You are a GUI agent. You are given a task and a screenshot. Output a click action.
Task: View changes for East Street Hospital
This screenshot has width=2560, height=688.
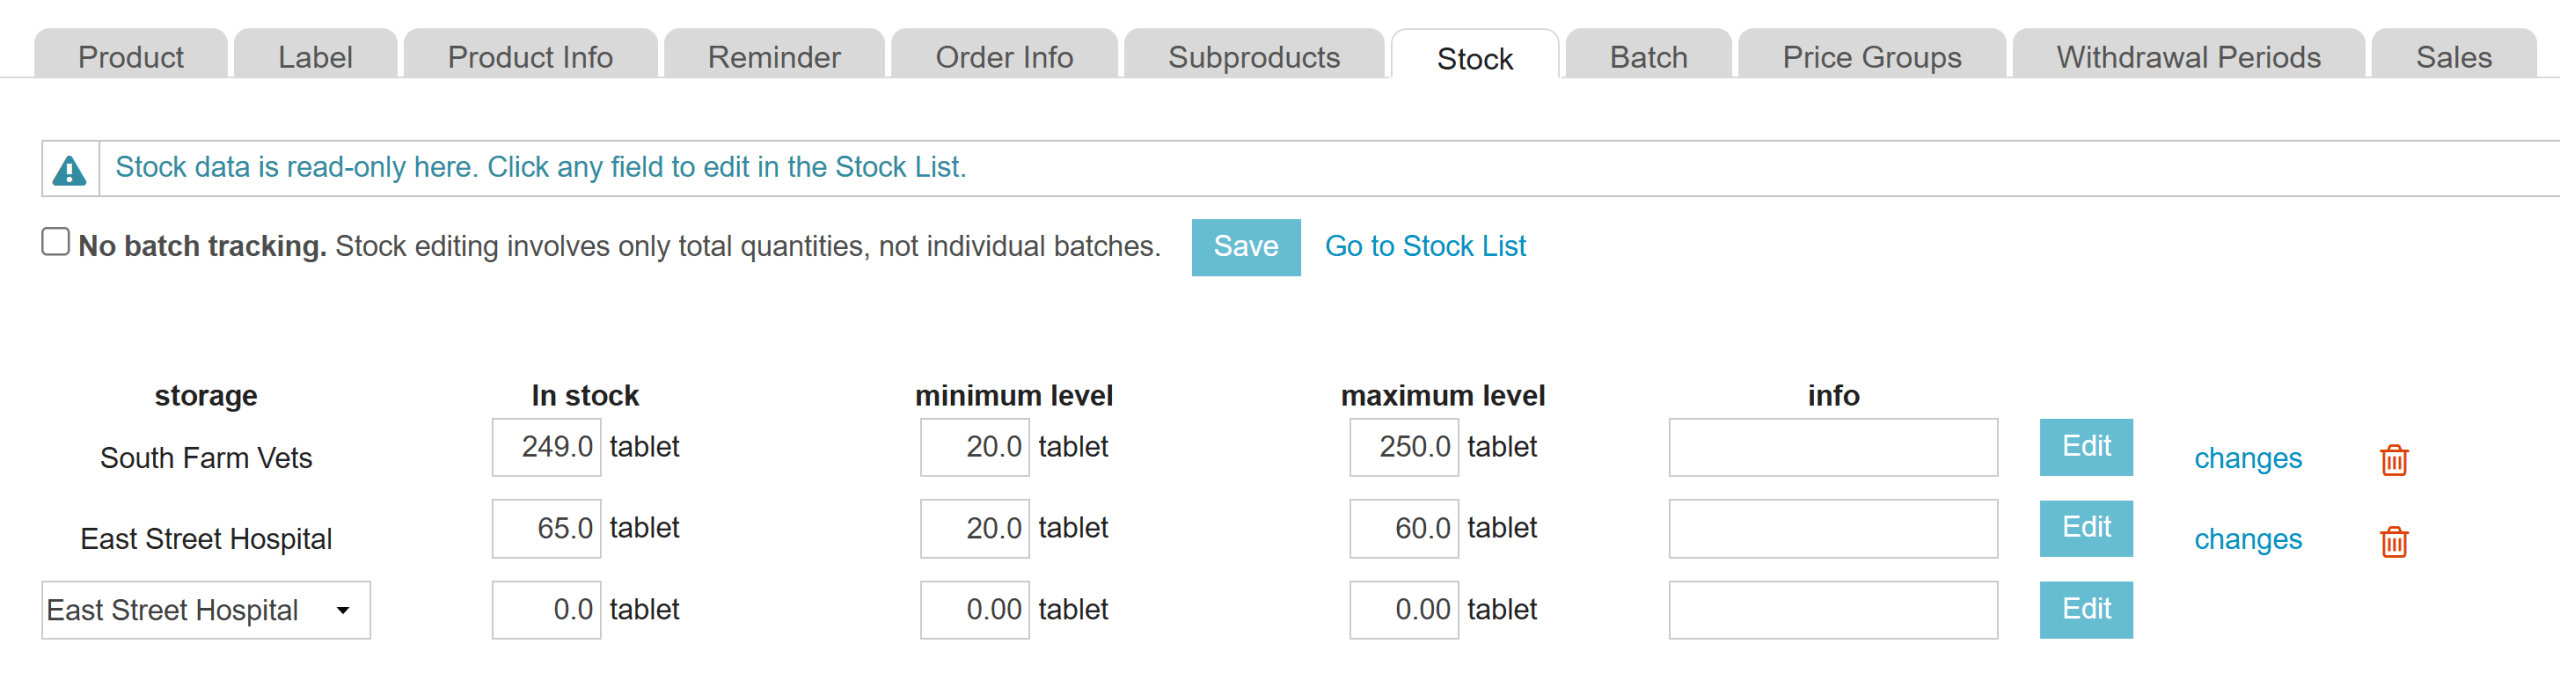coord(2247,539)
